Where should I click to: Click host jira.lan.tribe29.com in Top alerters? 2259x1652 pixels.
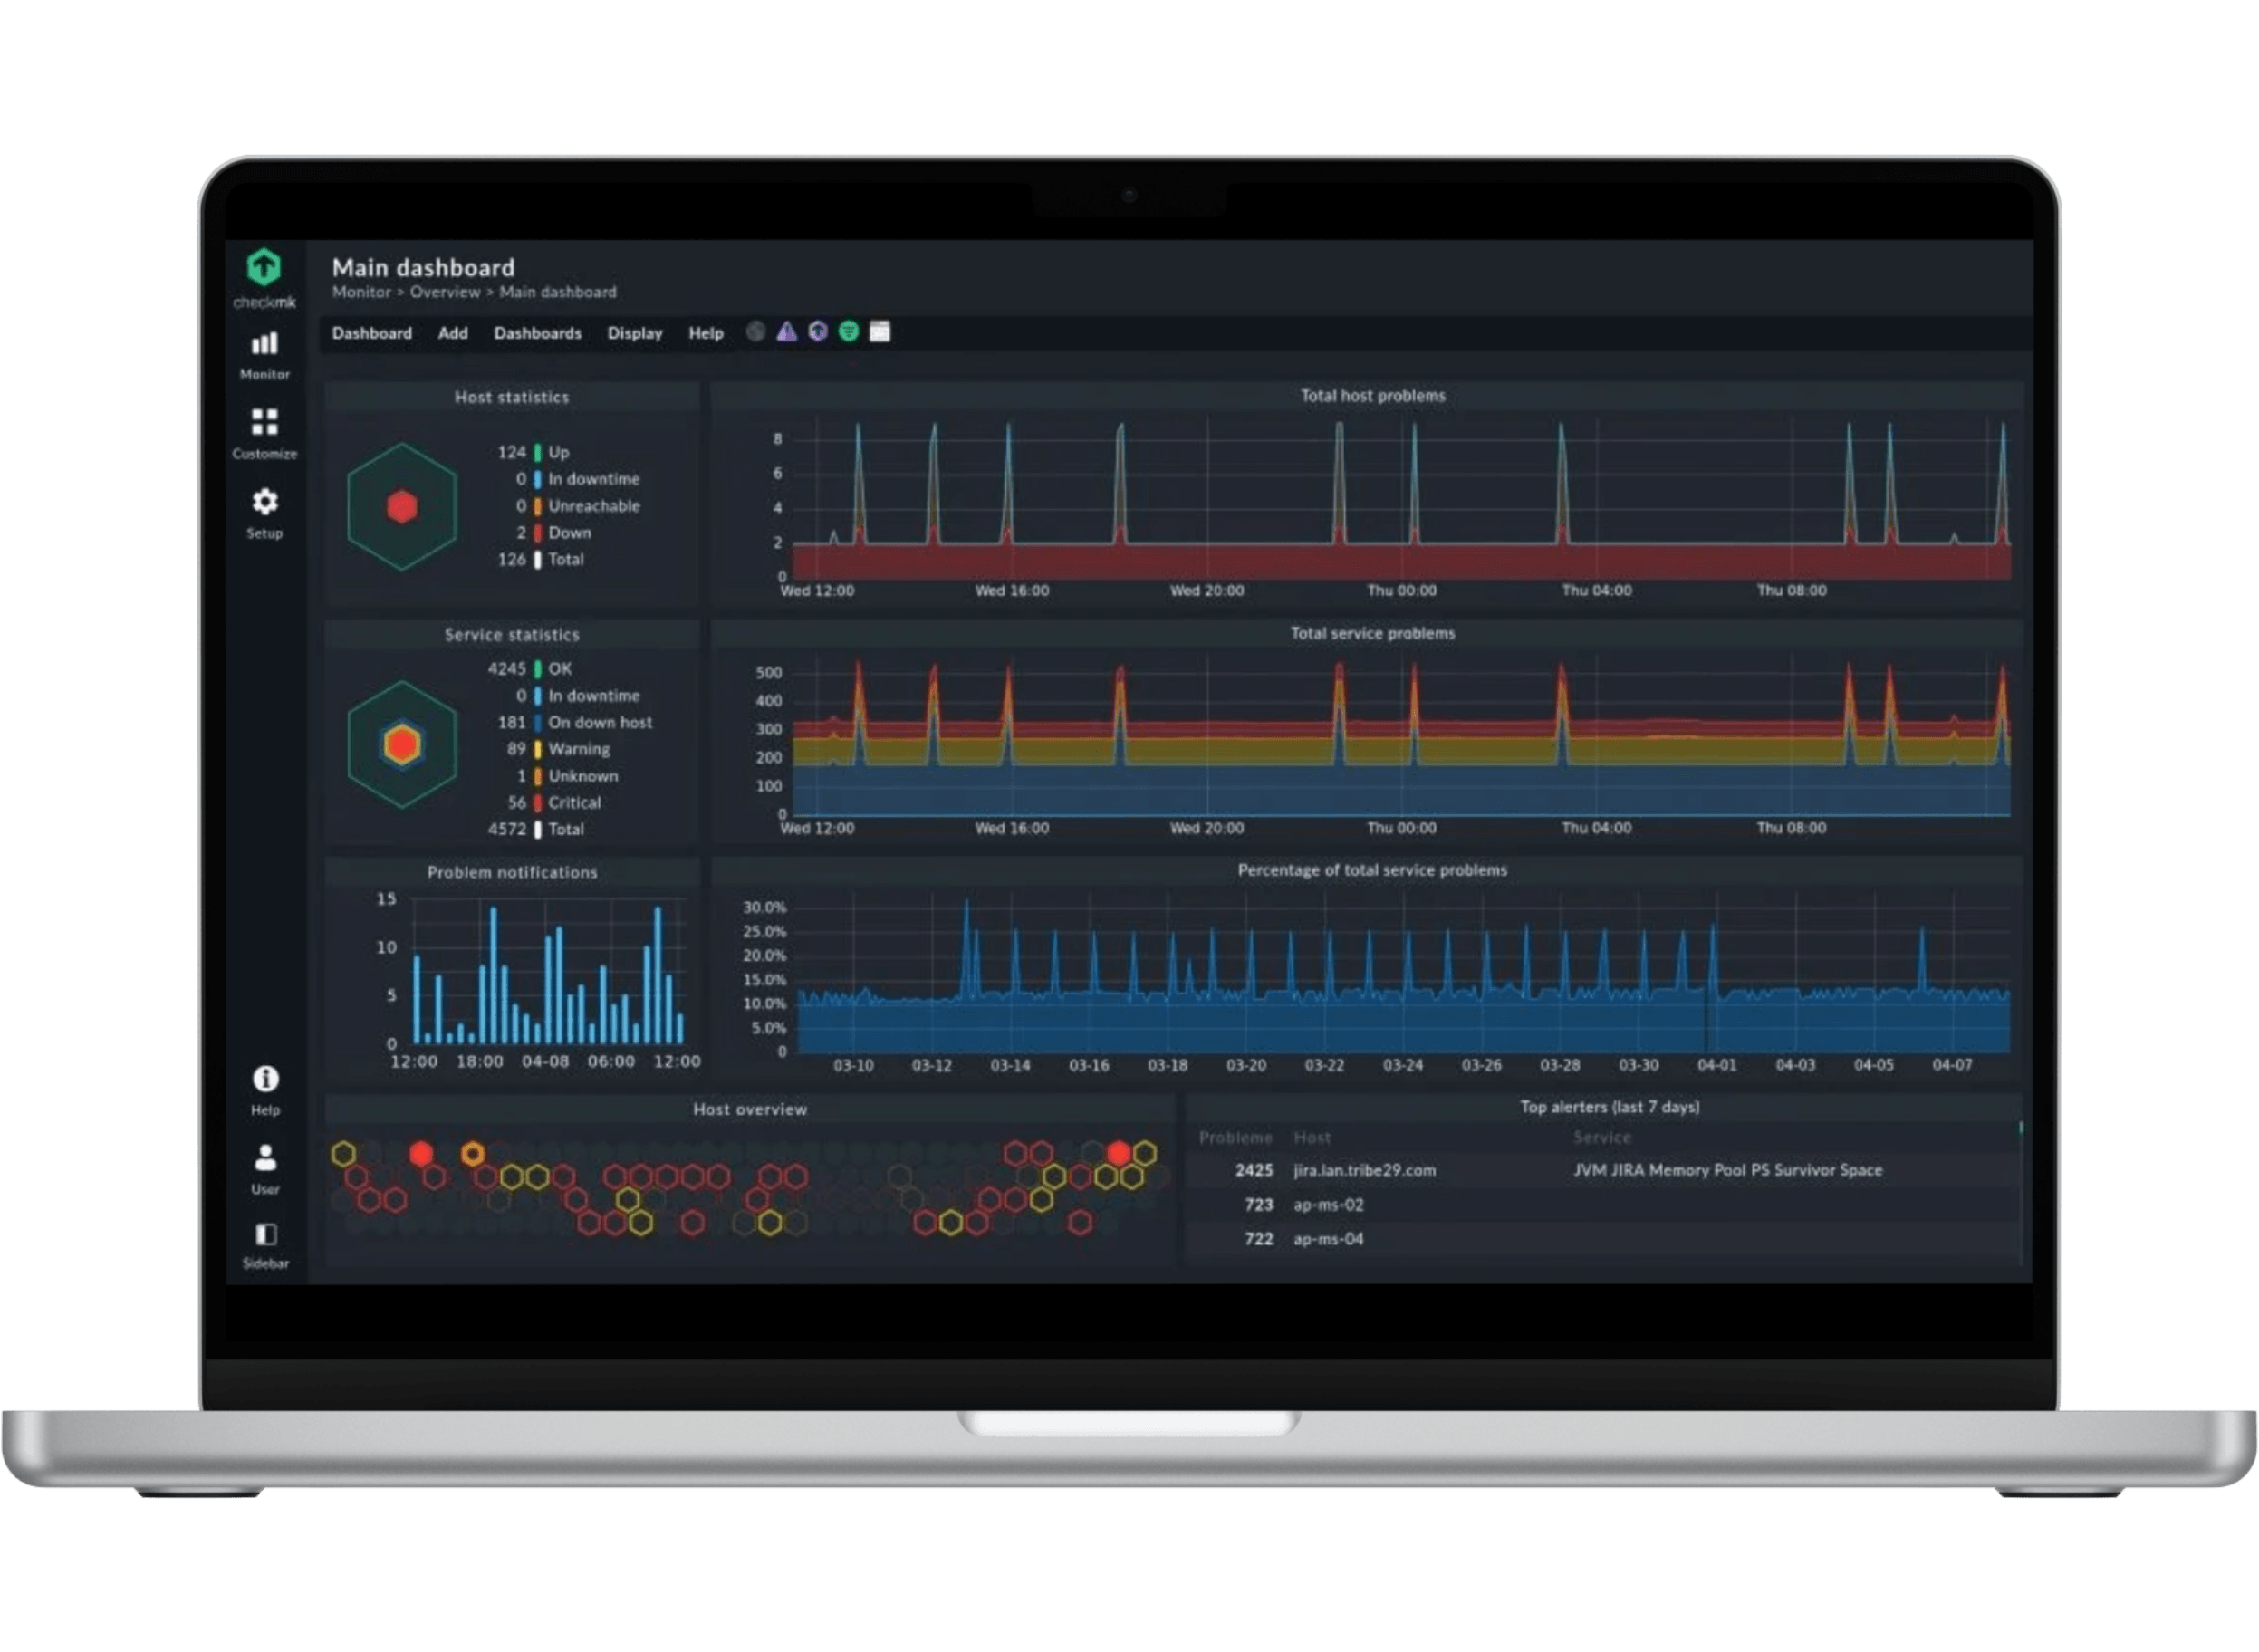tap(1365, 1170)
